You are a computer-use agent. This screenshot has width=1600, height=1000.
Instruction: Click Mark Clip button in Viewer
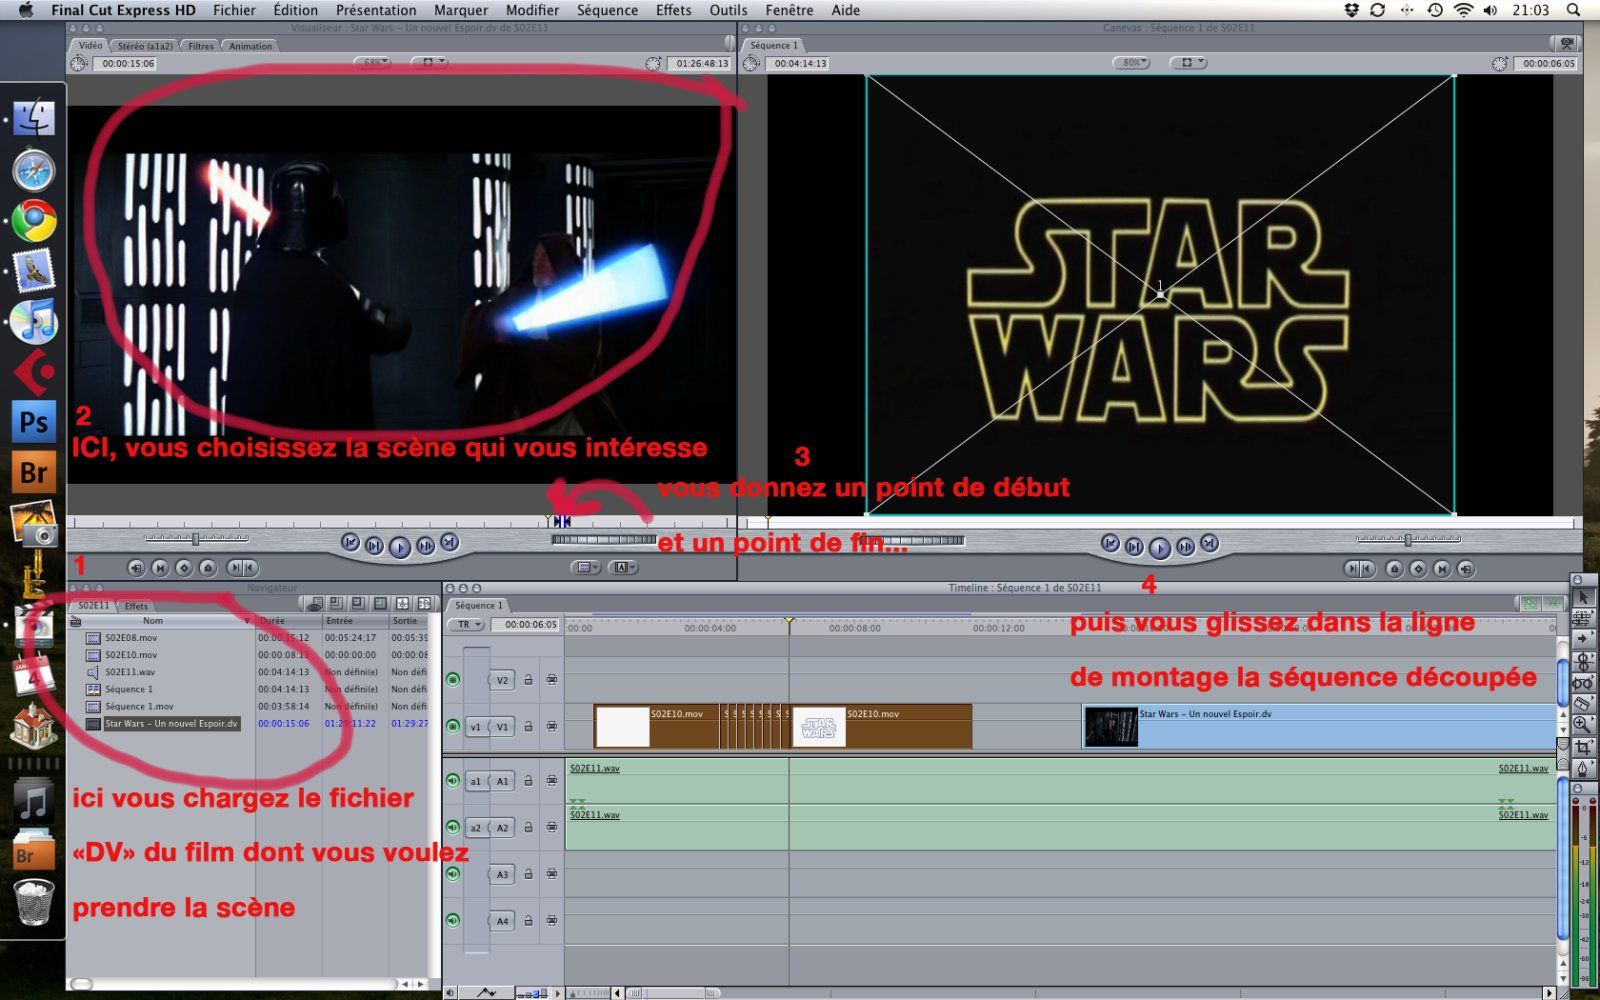(160, 568)
